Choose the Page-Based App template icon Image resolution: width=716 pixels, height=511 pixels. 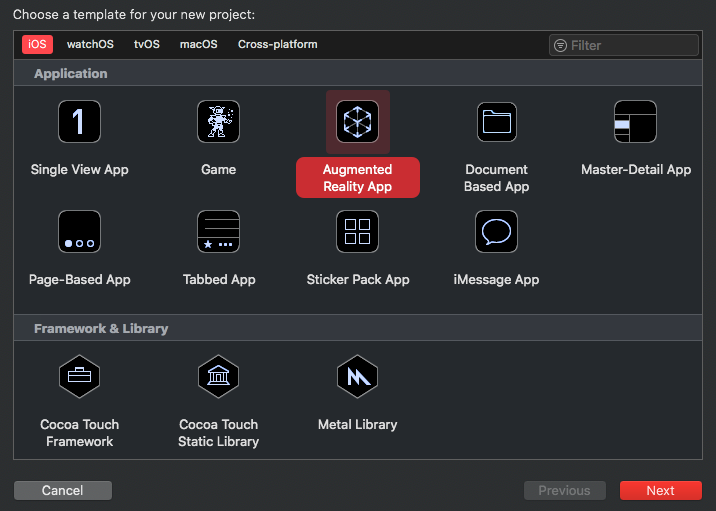[79, 232]
